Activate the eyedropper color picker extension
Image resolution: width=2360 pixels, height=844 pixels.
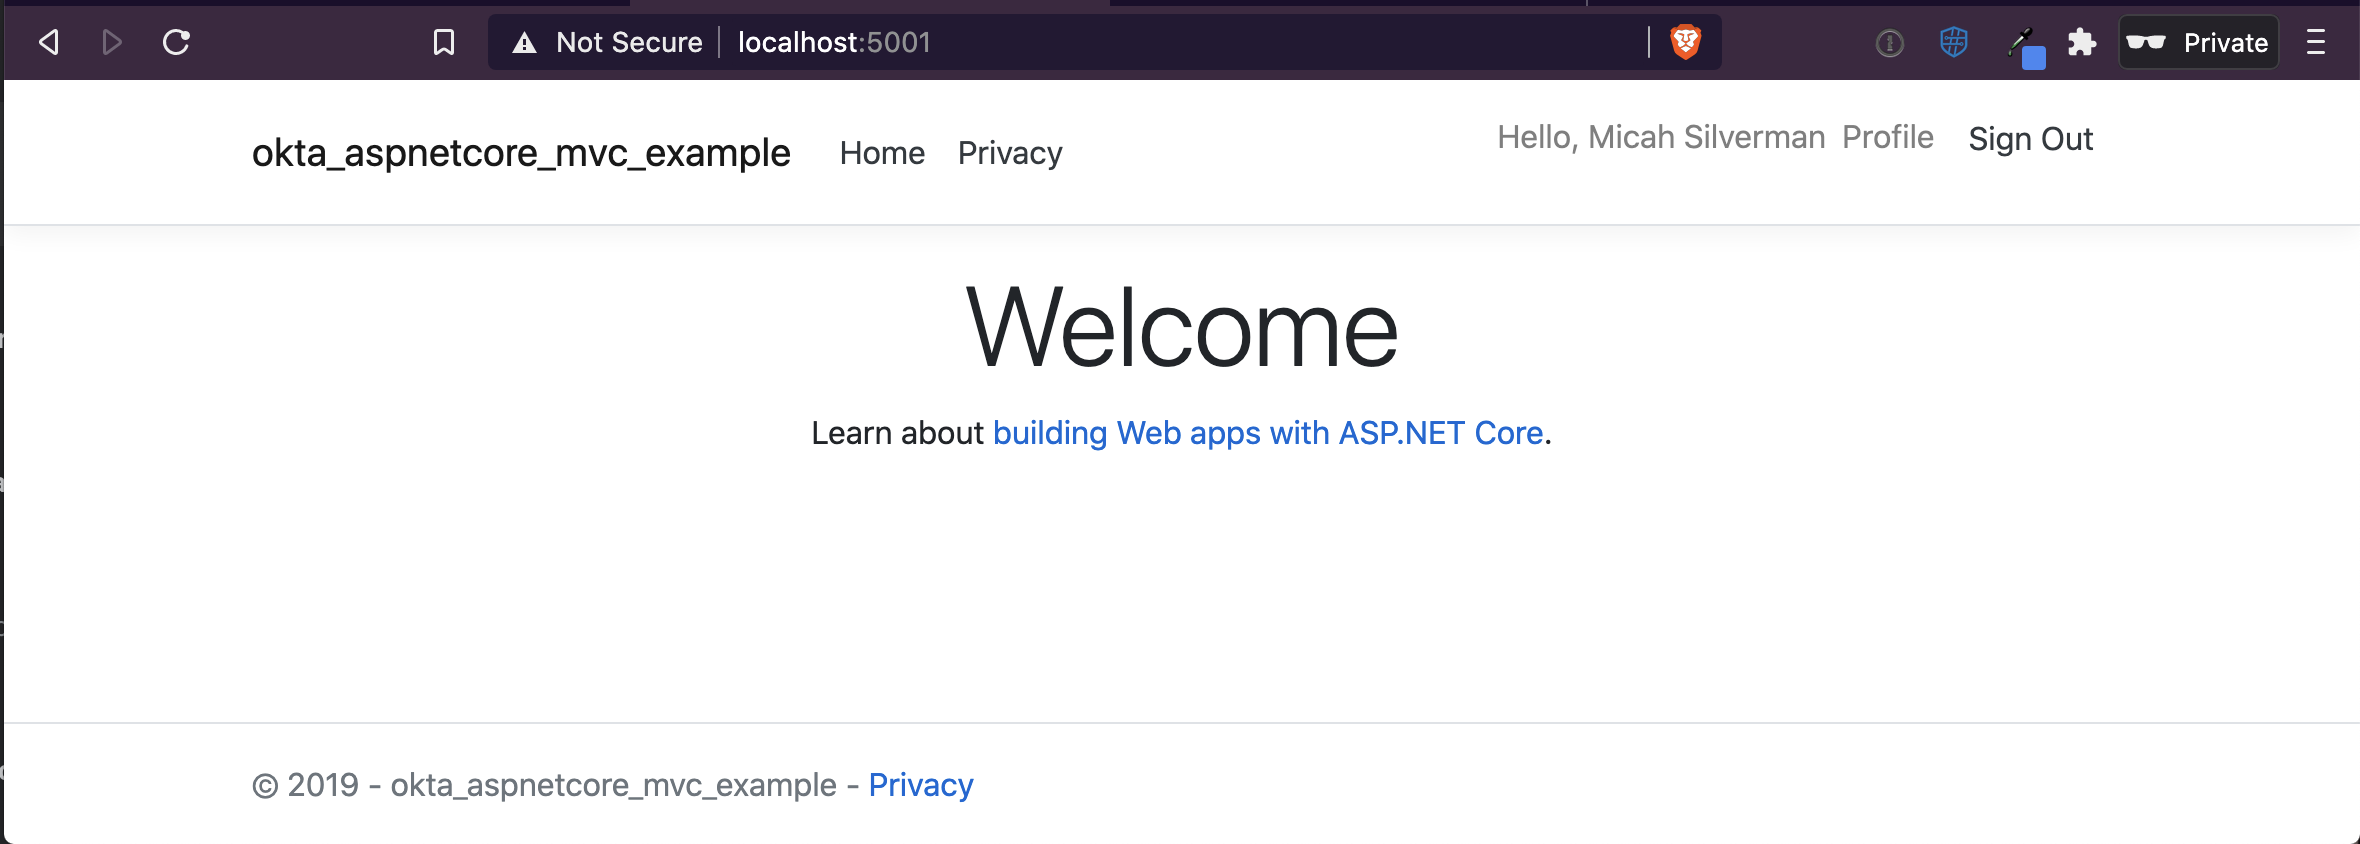point(2024,45)
